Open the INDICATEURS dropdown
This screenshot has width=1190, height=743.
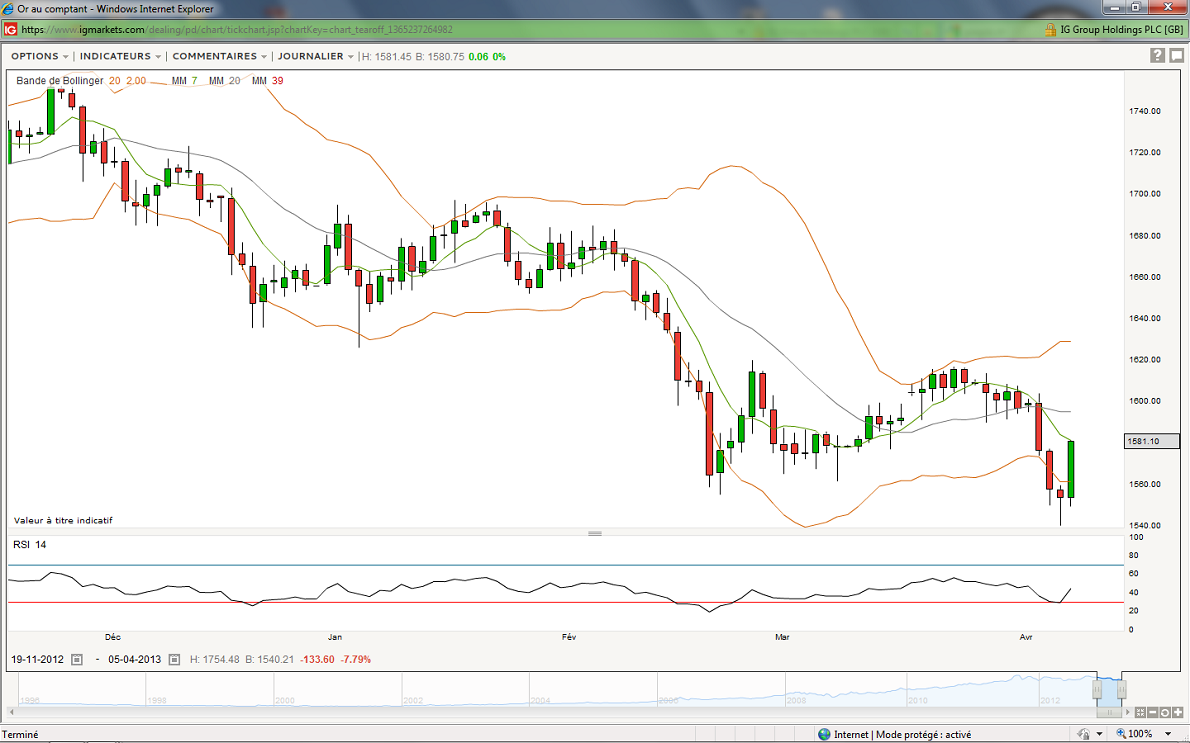pos(120,56)
